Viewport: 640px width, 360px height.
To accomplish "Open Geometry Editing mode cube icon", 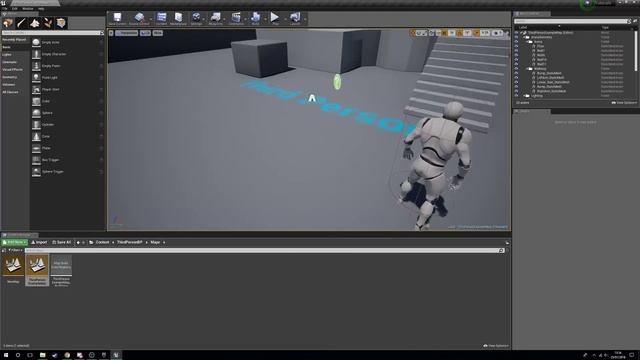I will (x=61, y=23).
